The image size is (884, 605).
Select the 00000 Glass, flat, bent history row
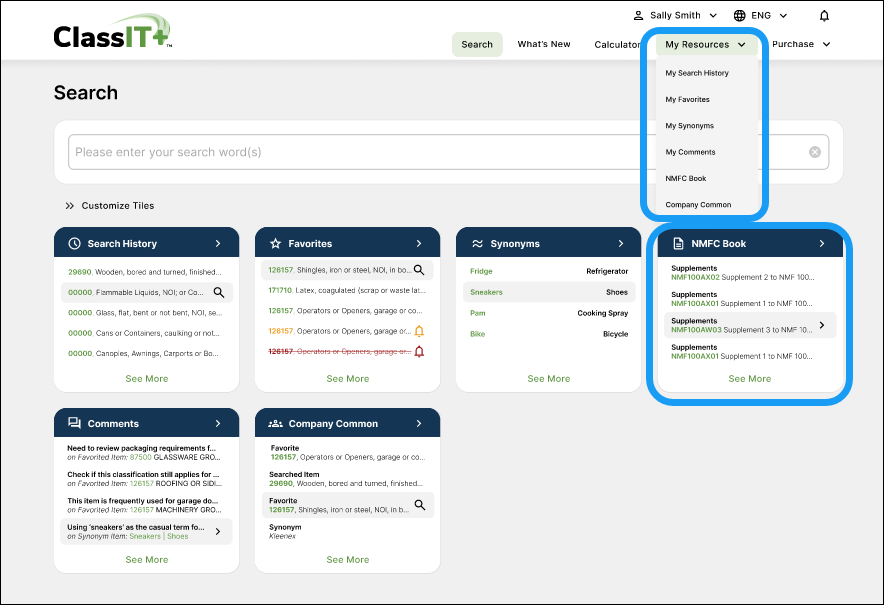pyautogui.click(x=146, y=313)
